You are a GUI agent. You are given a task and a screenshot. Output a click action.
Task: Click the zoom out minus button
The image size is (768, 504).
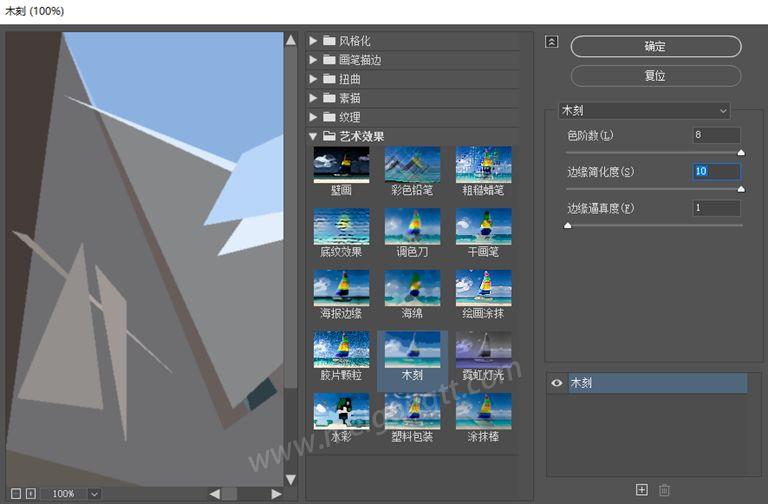(x=16, y=493)
